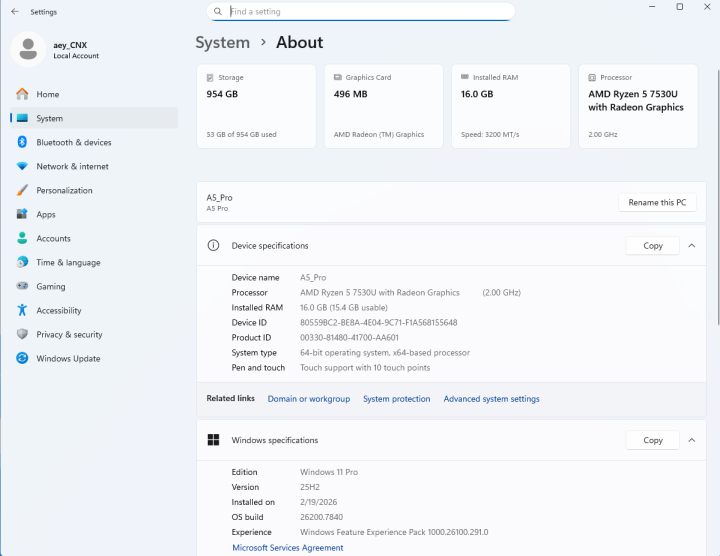720x556 pixels.
Task: Open the Home settings page icon
Action: click(22, 94)
